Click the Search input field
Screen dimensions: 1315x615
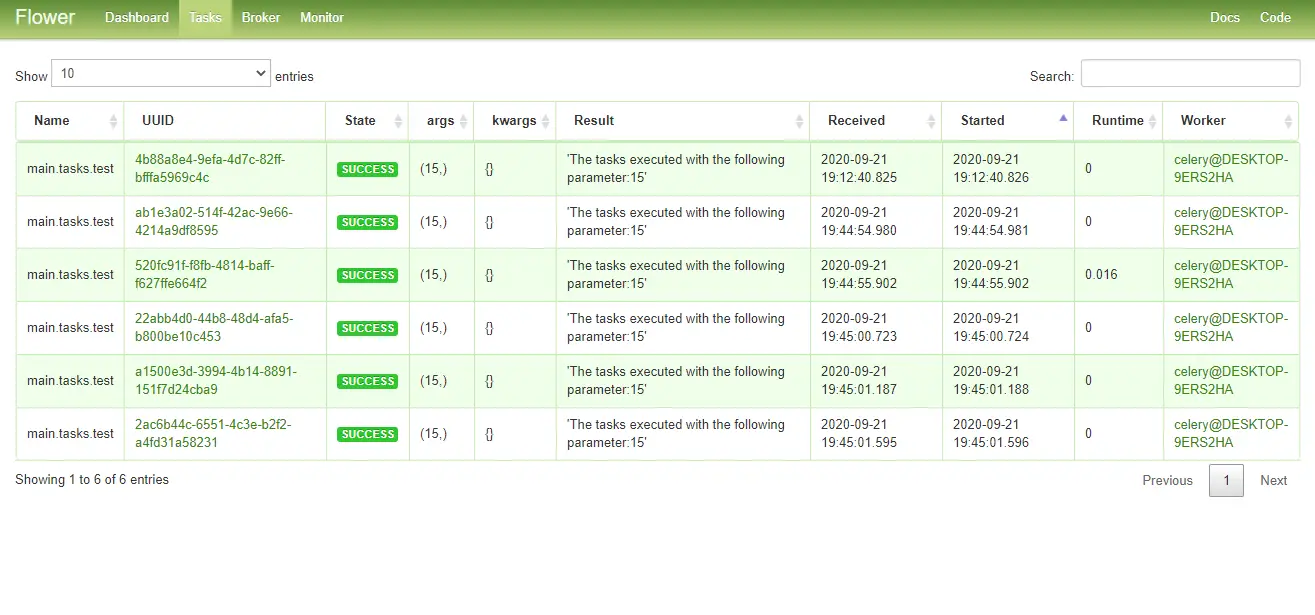click(x=1190, y=73)
